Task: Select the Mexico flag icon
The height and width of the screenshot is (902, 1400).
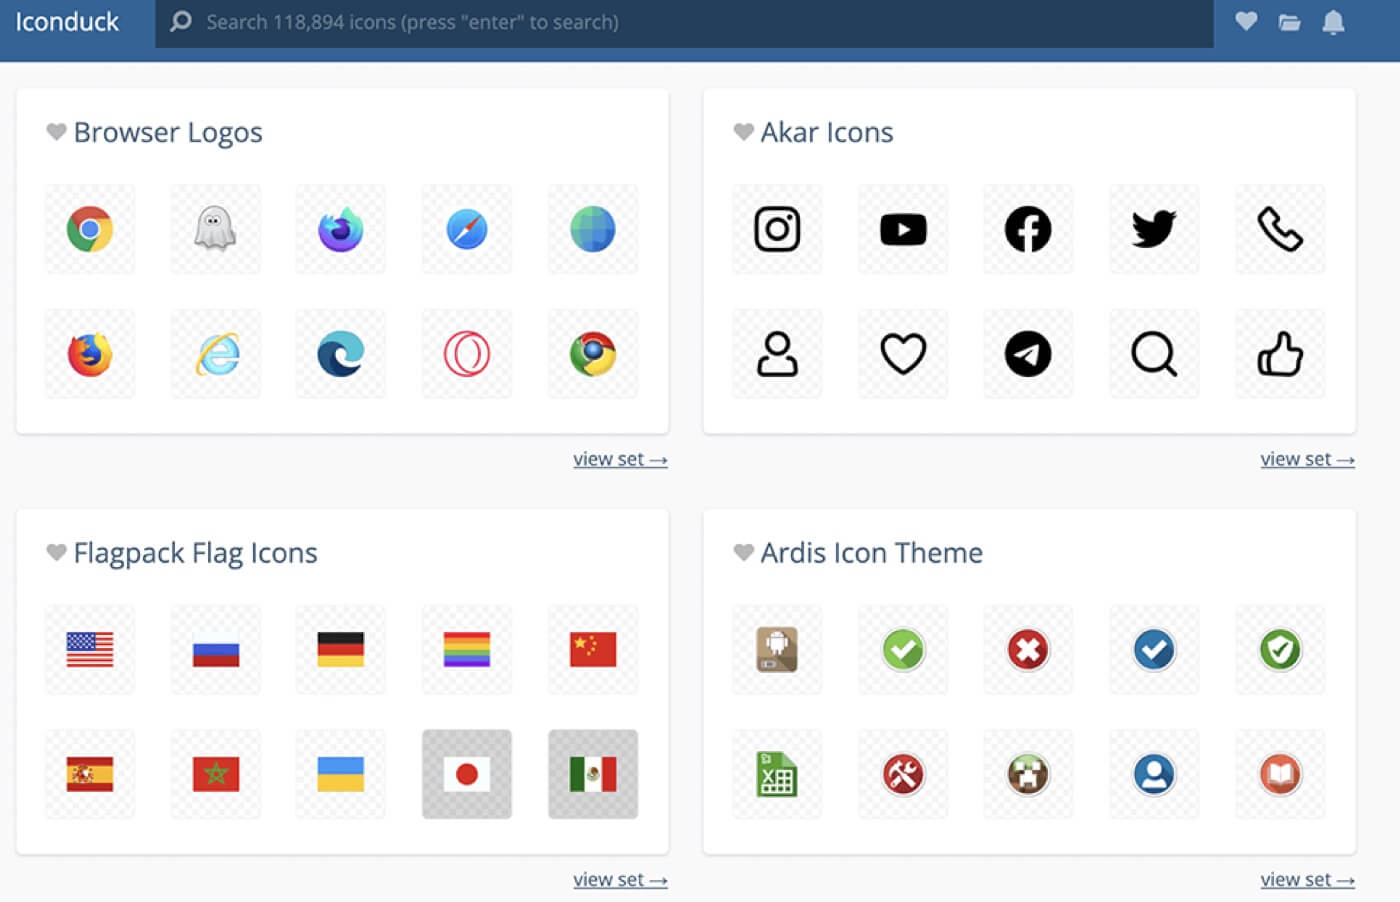Action: [593, 774]
